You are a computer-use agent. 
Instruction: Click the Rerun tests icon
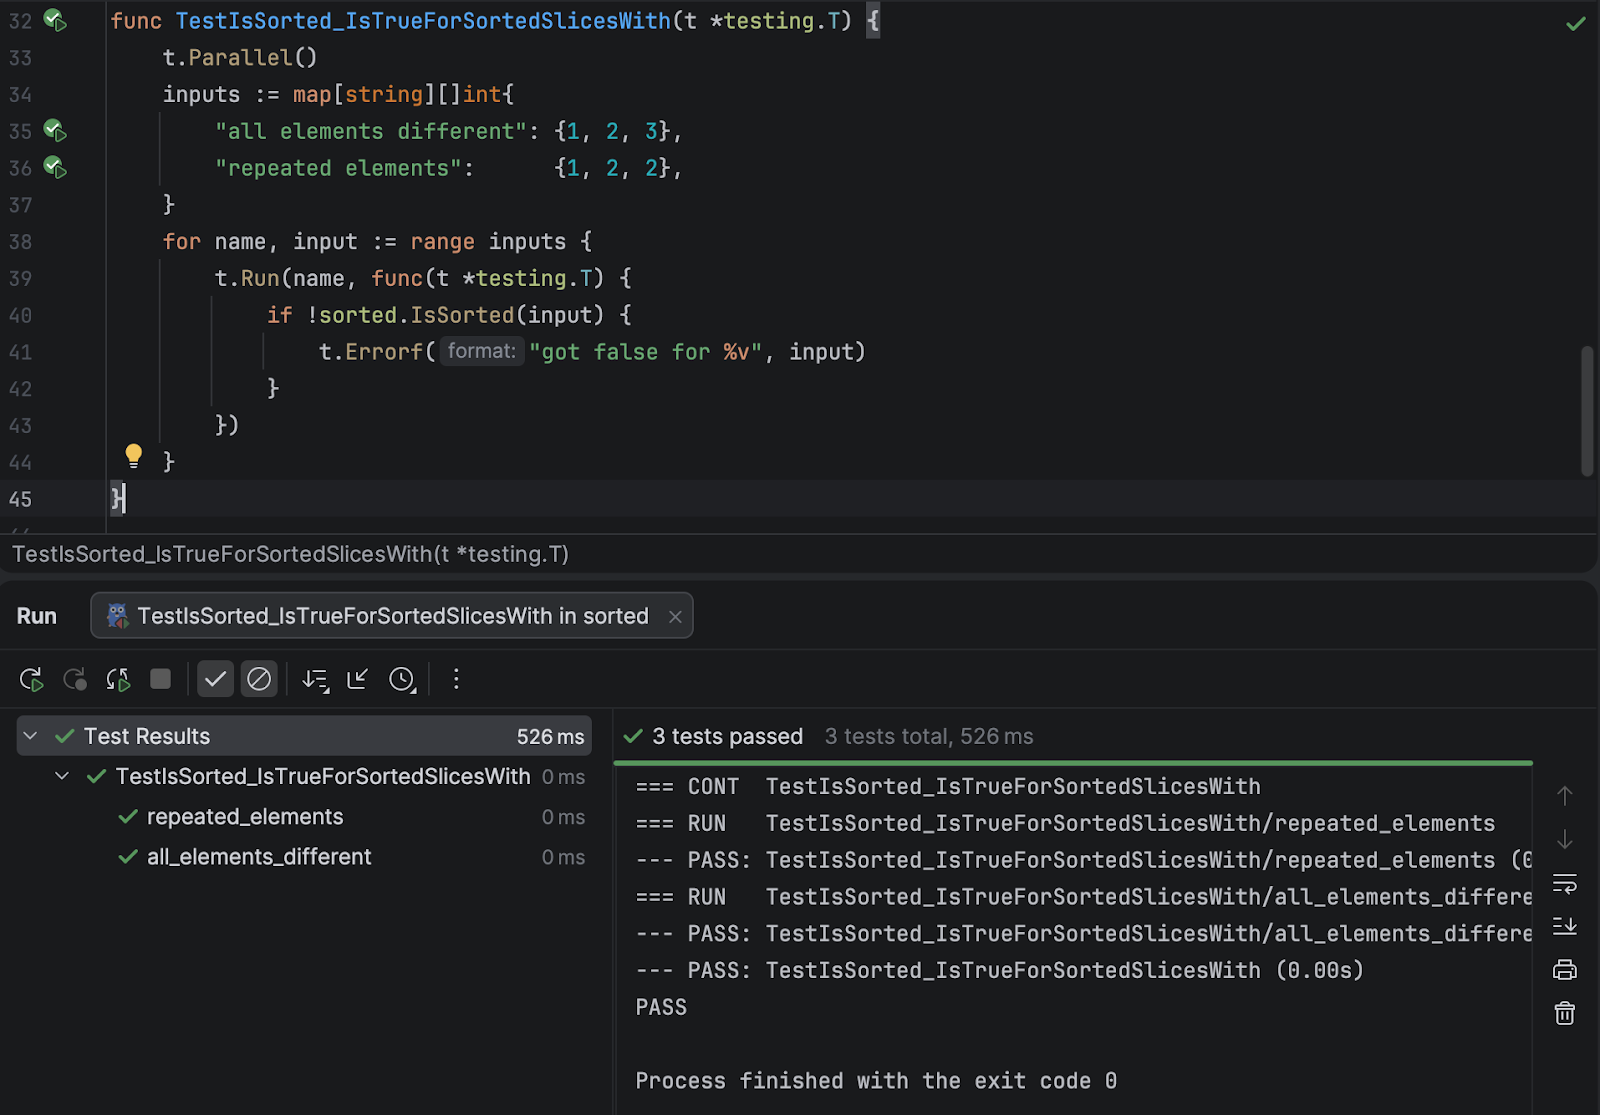[x=31, y=680]
